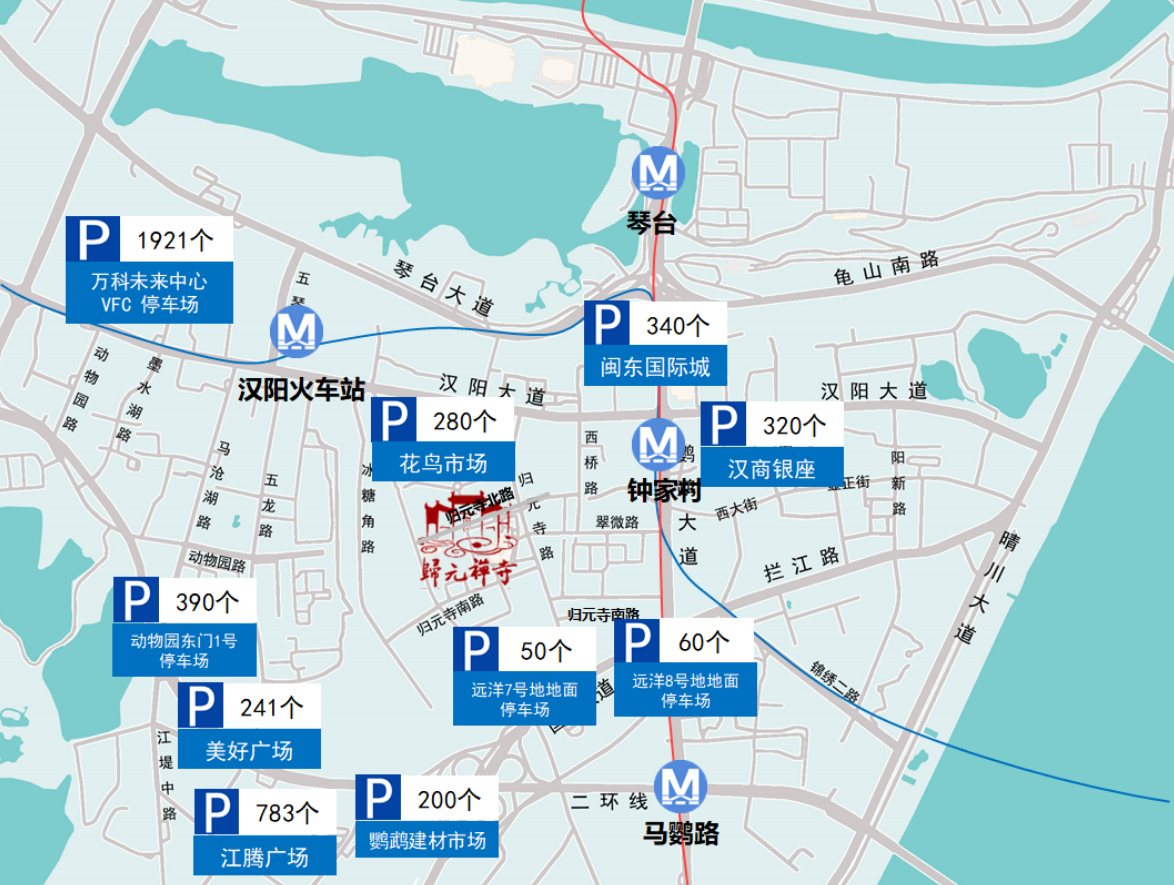This screenshot has height=885, width=1174.
Task: Click the 汉阳火车站 metro station icon
Action: (296, 331)
